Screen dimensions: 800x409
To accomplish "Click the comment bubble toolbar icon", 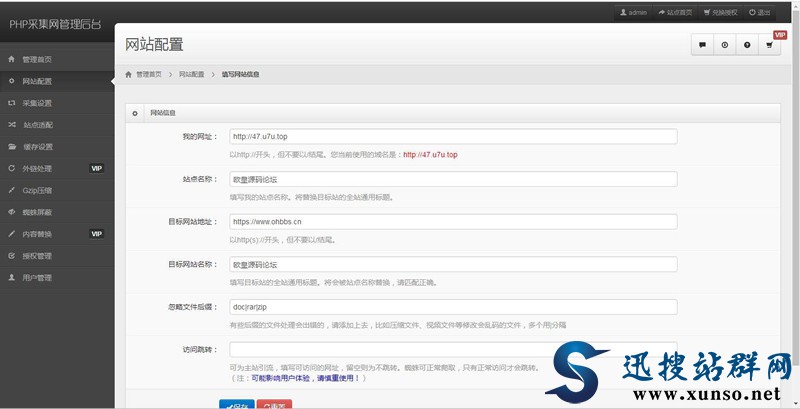I will (703, 45).
